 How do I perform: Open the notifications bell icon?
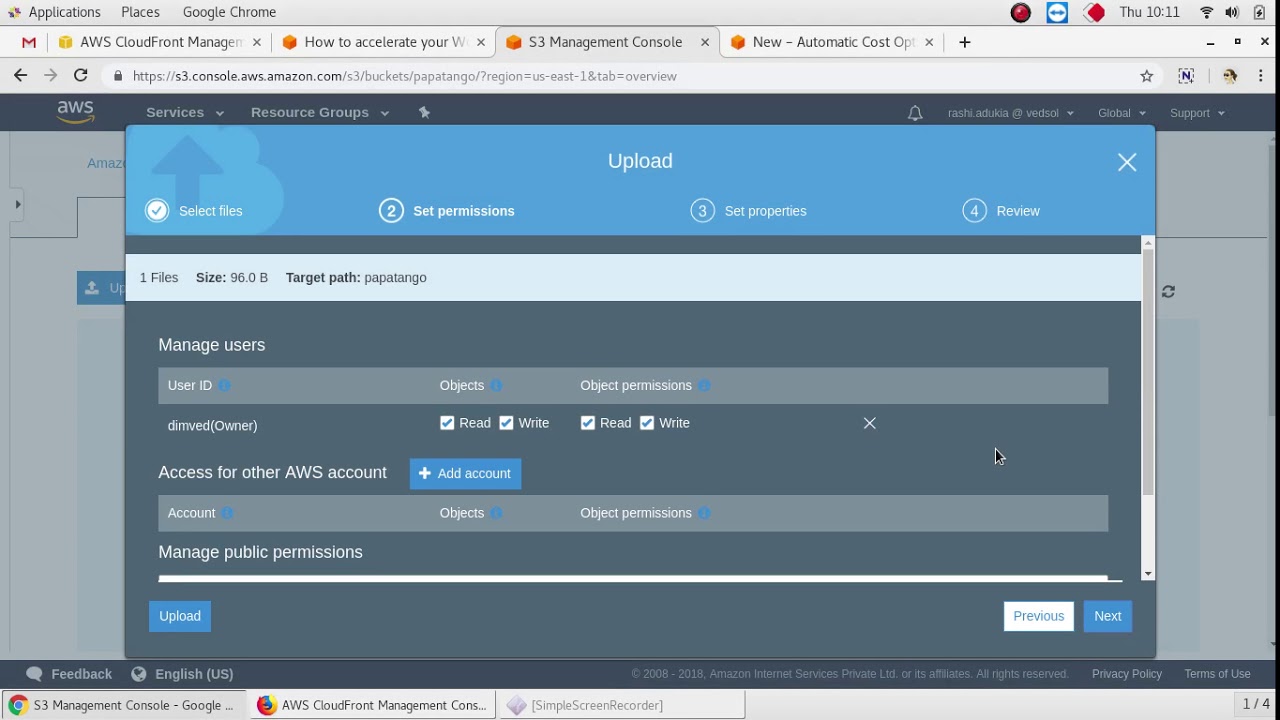coord(915,113)
